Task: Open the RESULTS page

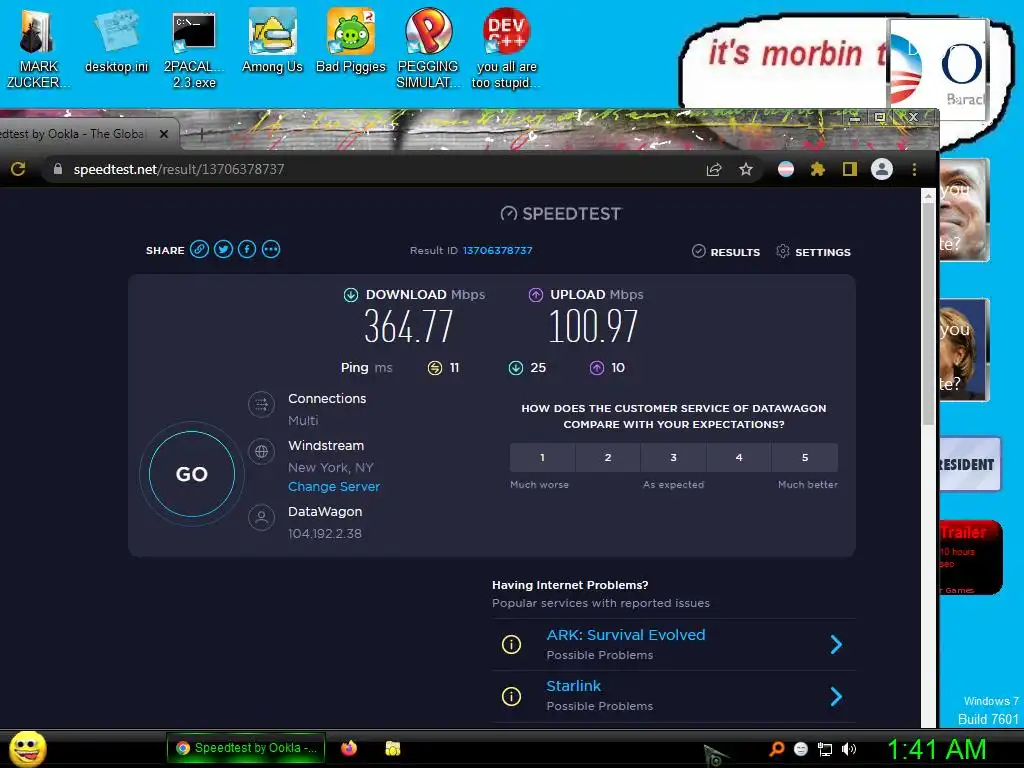Action: coord(726,251)
